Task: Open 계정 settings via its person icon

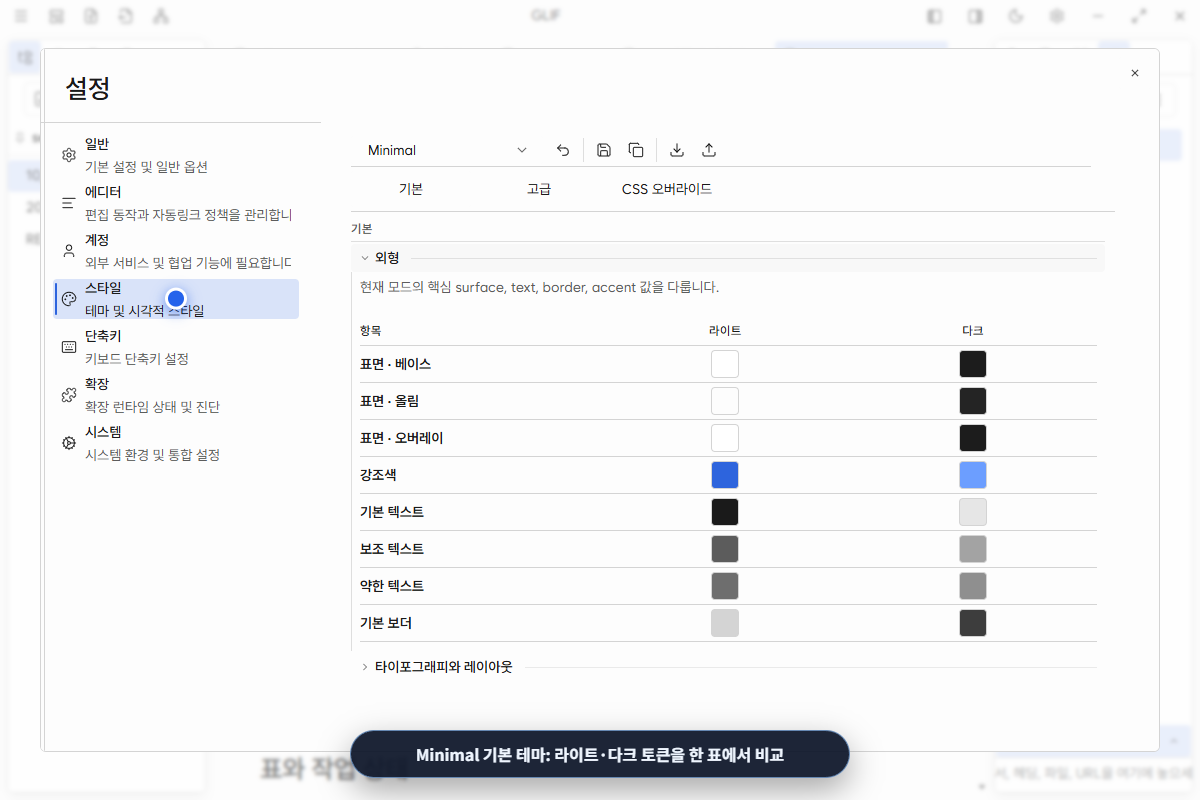Action: click(x=69, y=251)
